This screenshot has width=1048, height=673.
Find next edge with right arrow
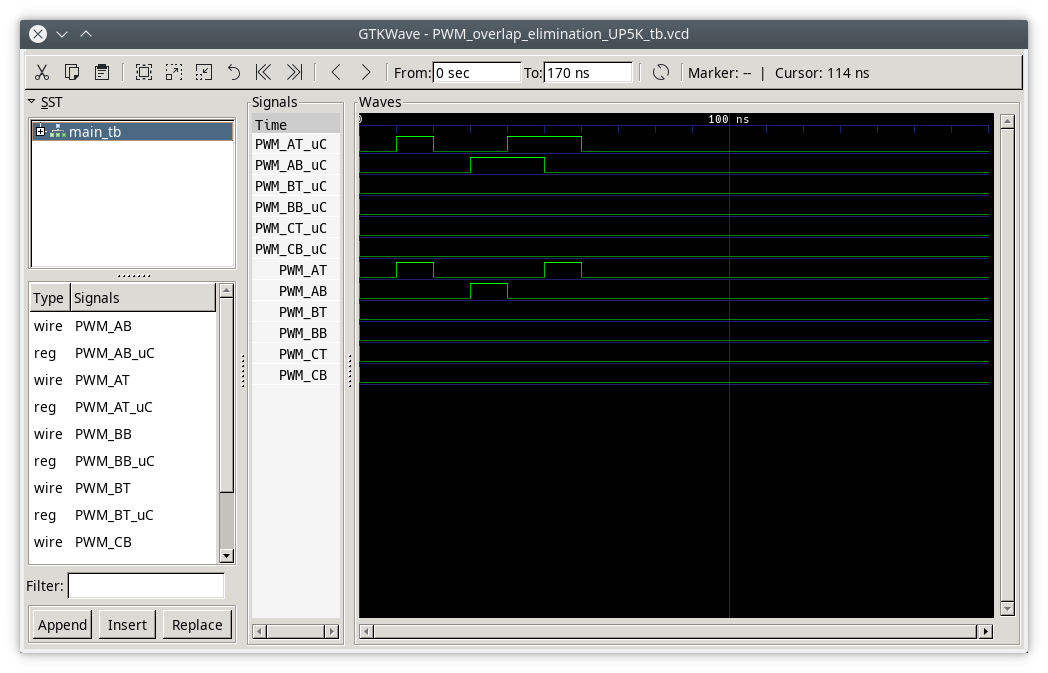coord(366,72)
